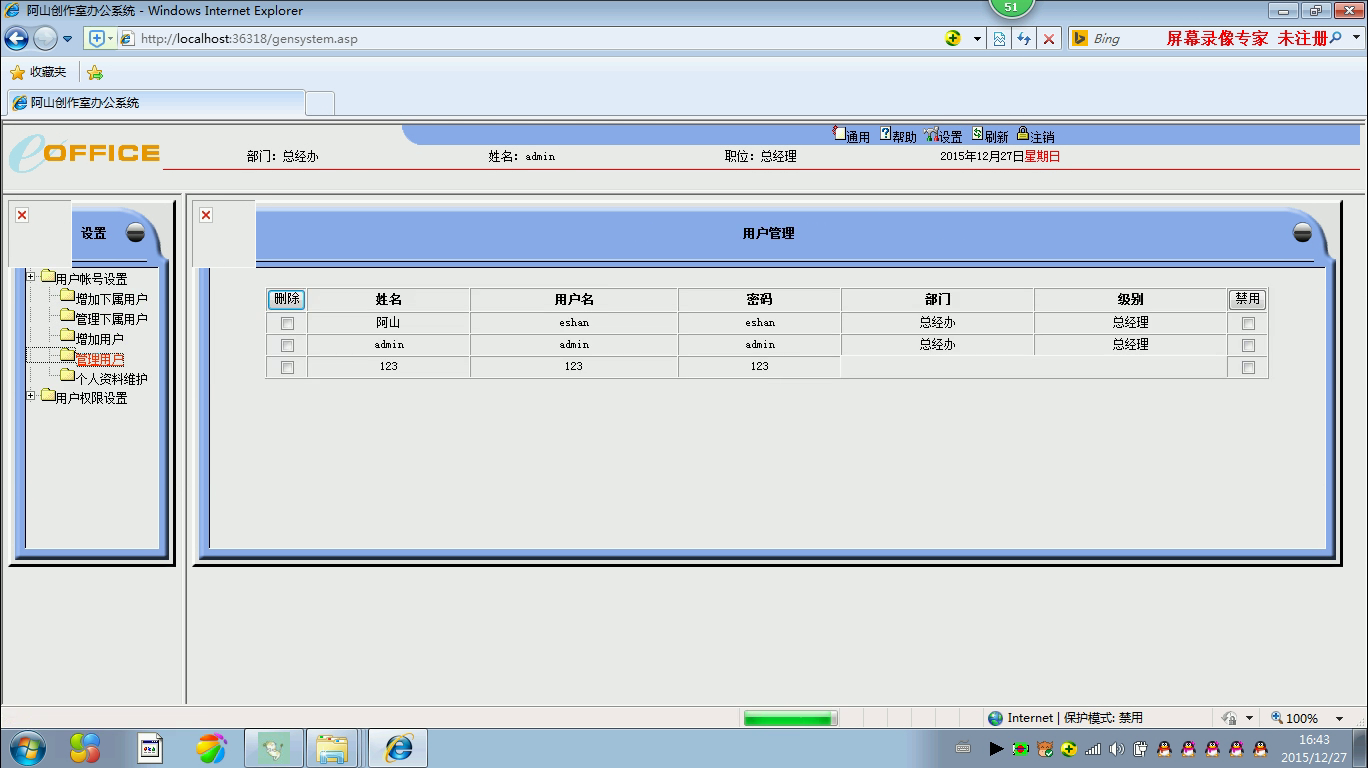Click the 删除 delete button

[287, 299]
